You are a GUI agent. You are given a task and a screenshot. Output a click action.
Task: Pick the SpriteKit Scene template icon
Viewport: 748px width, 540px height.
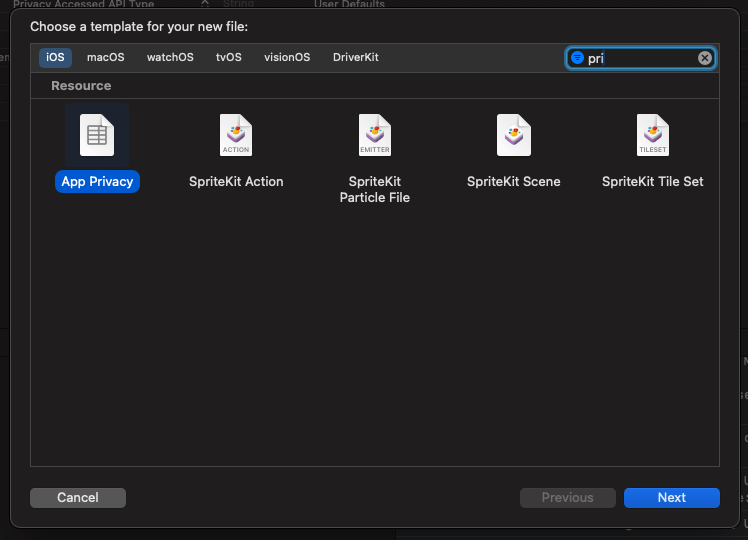[514, 135]
